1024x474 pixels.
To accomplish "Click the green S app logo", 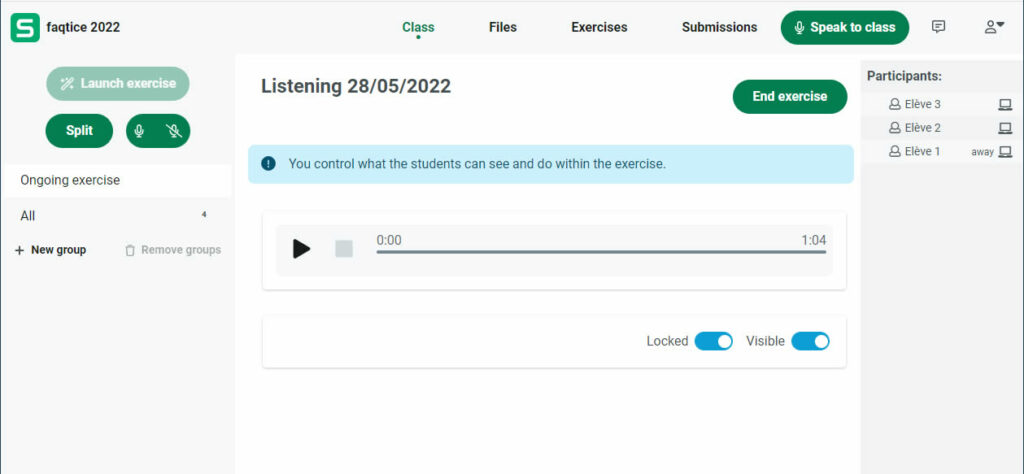I will coord(25,28).
